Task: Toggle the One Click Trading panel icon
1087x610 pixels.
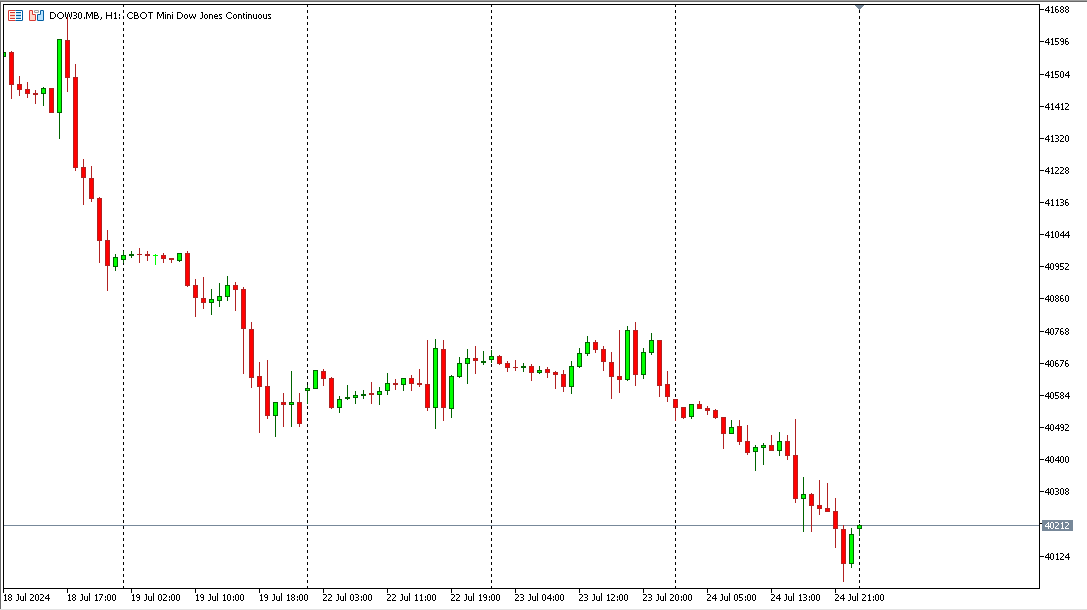Action: click(x=36, y=15)
